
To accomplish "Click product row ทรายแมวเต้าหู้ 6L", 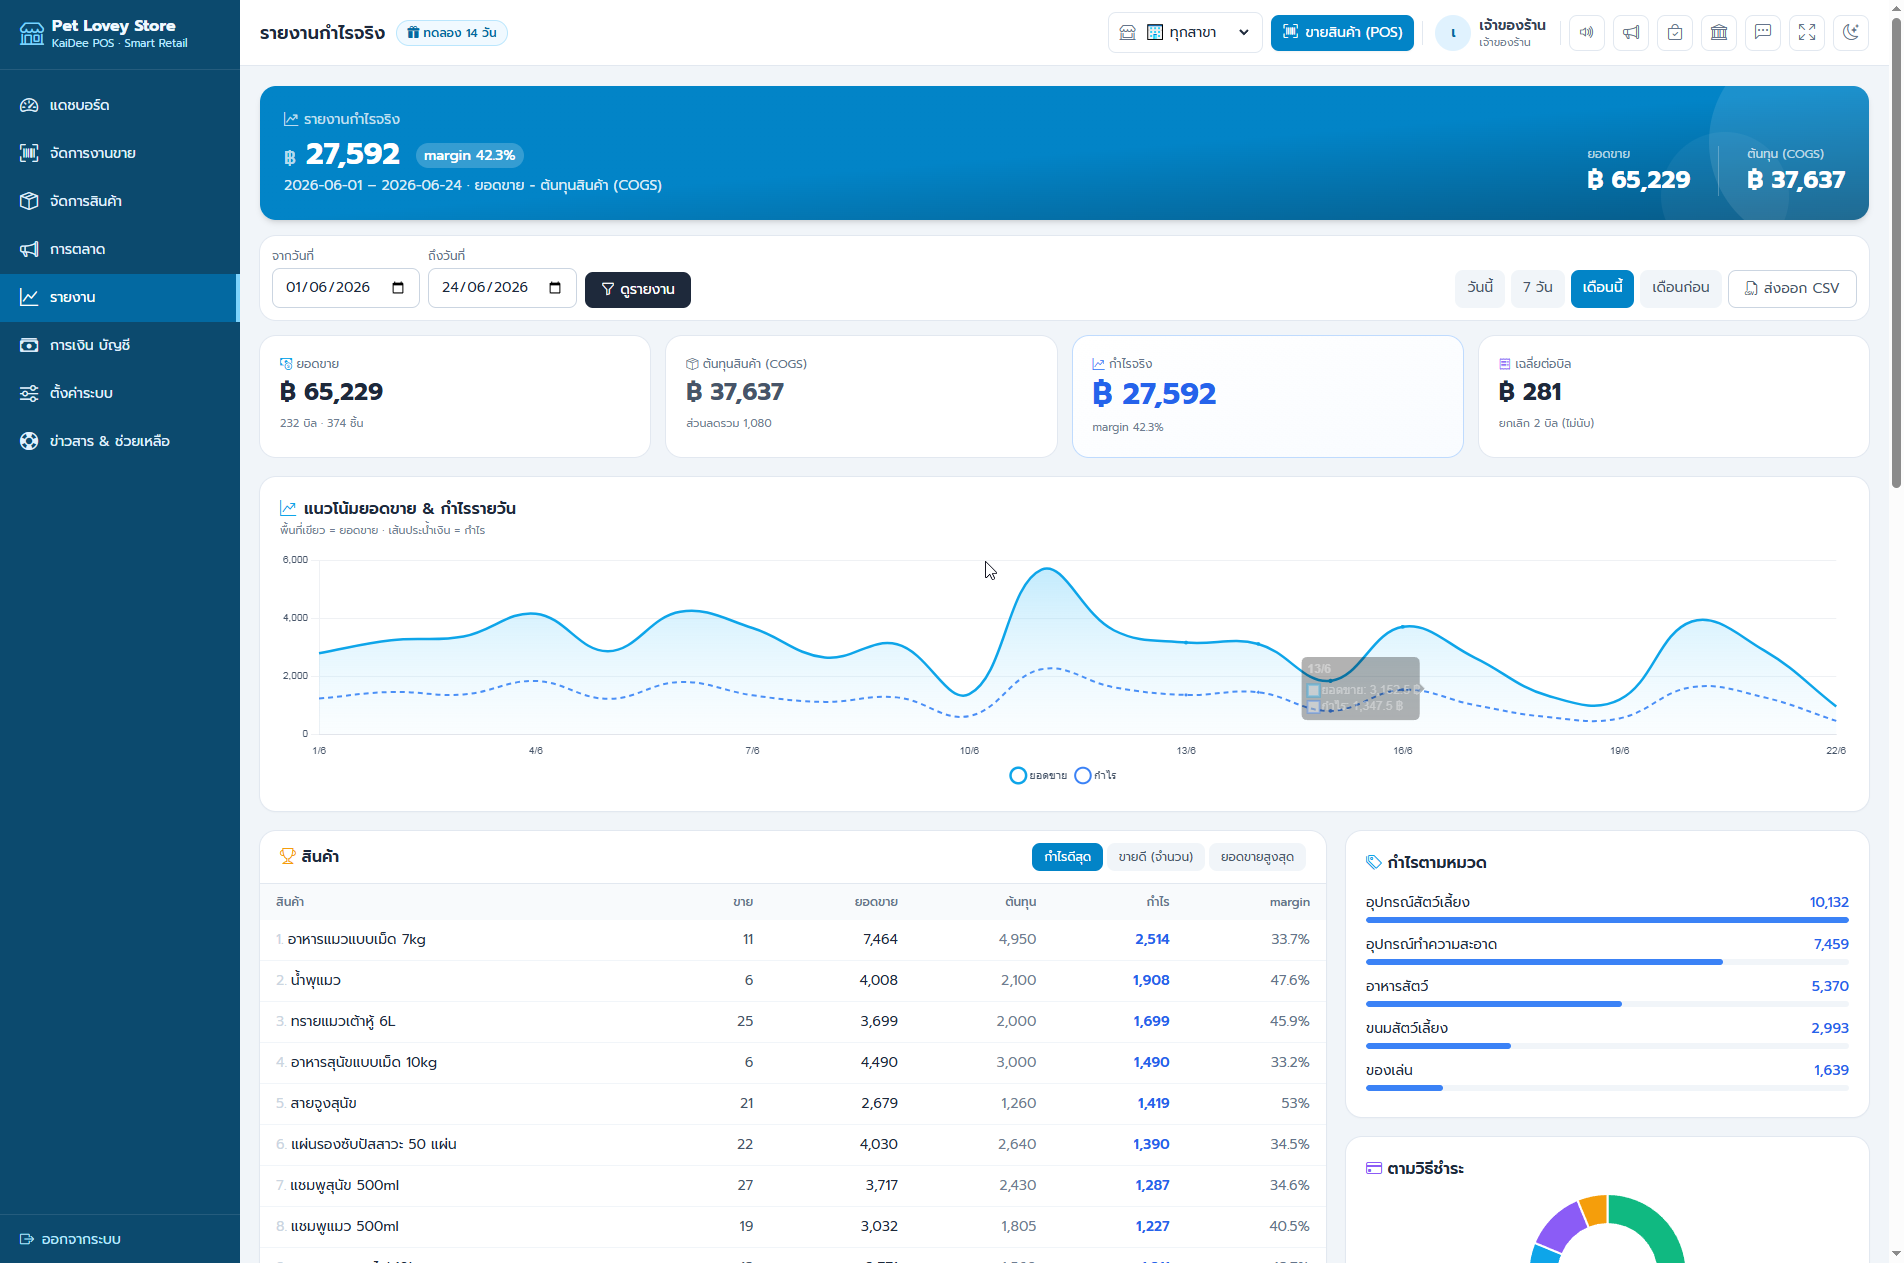I will point(793,1022).
